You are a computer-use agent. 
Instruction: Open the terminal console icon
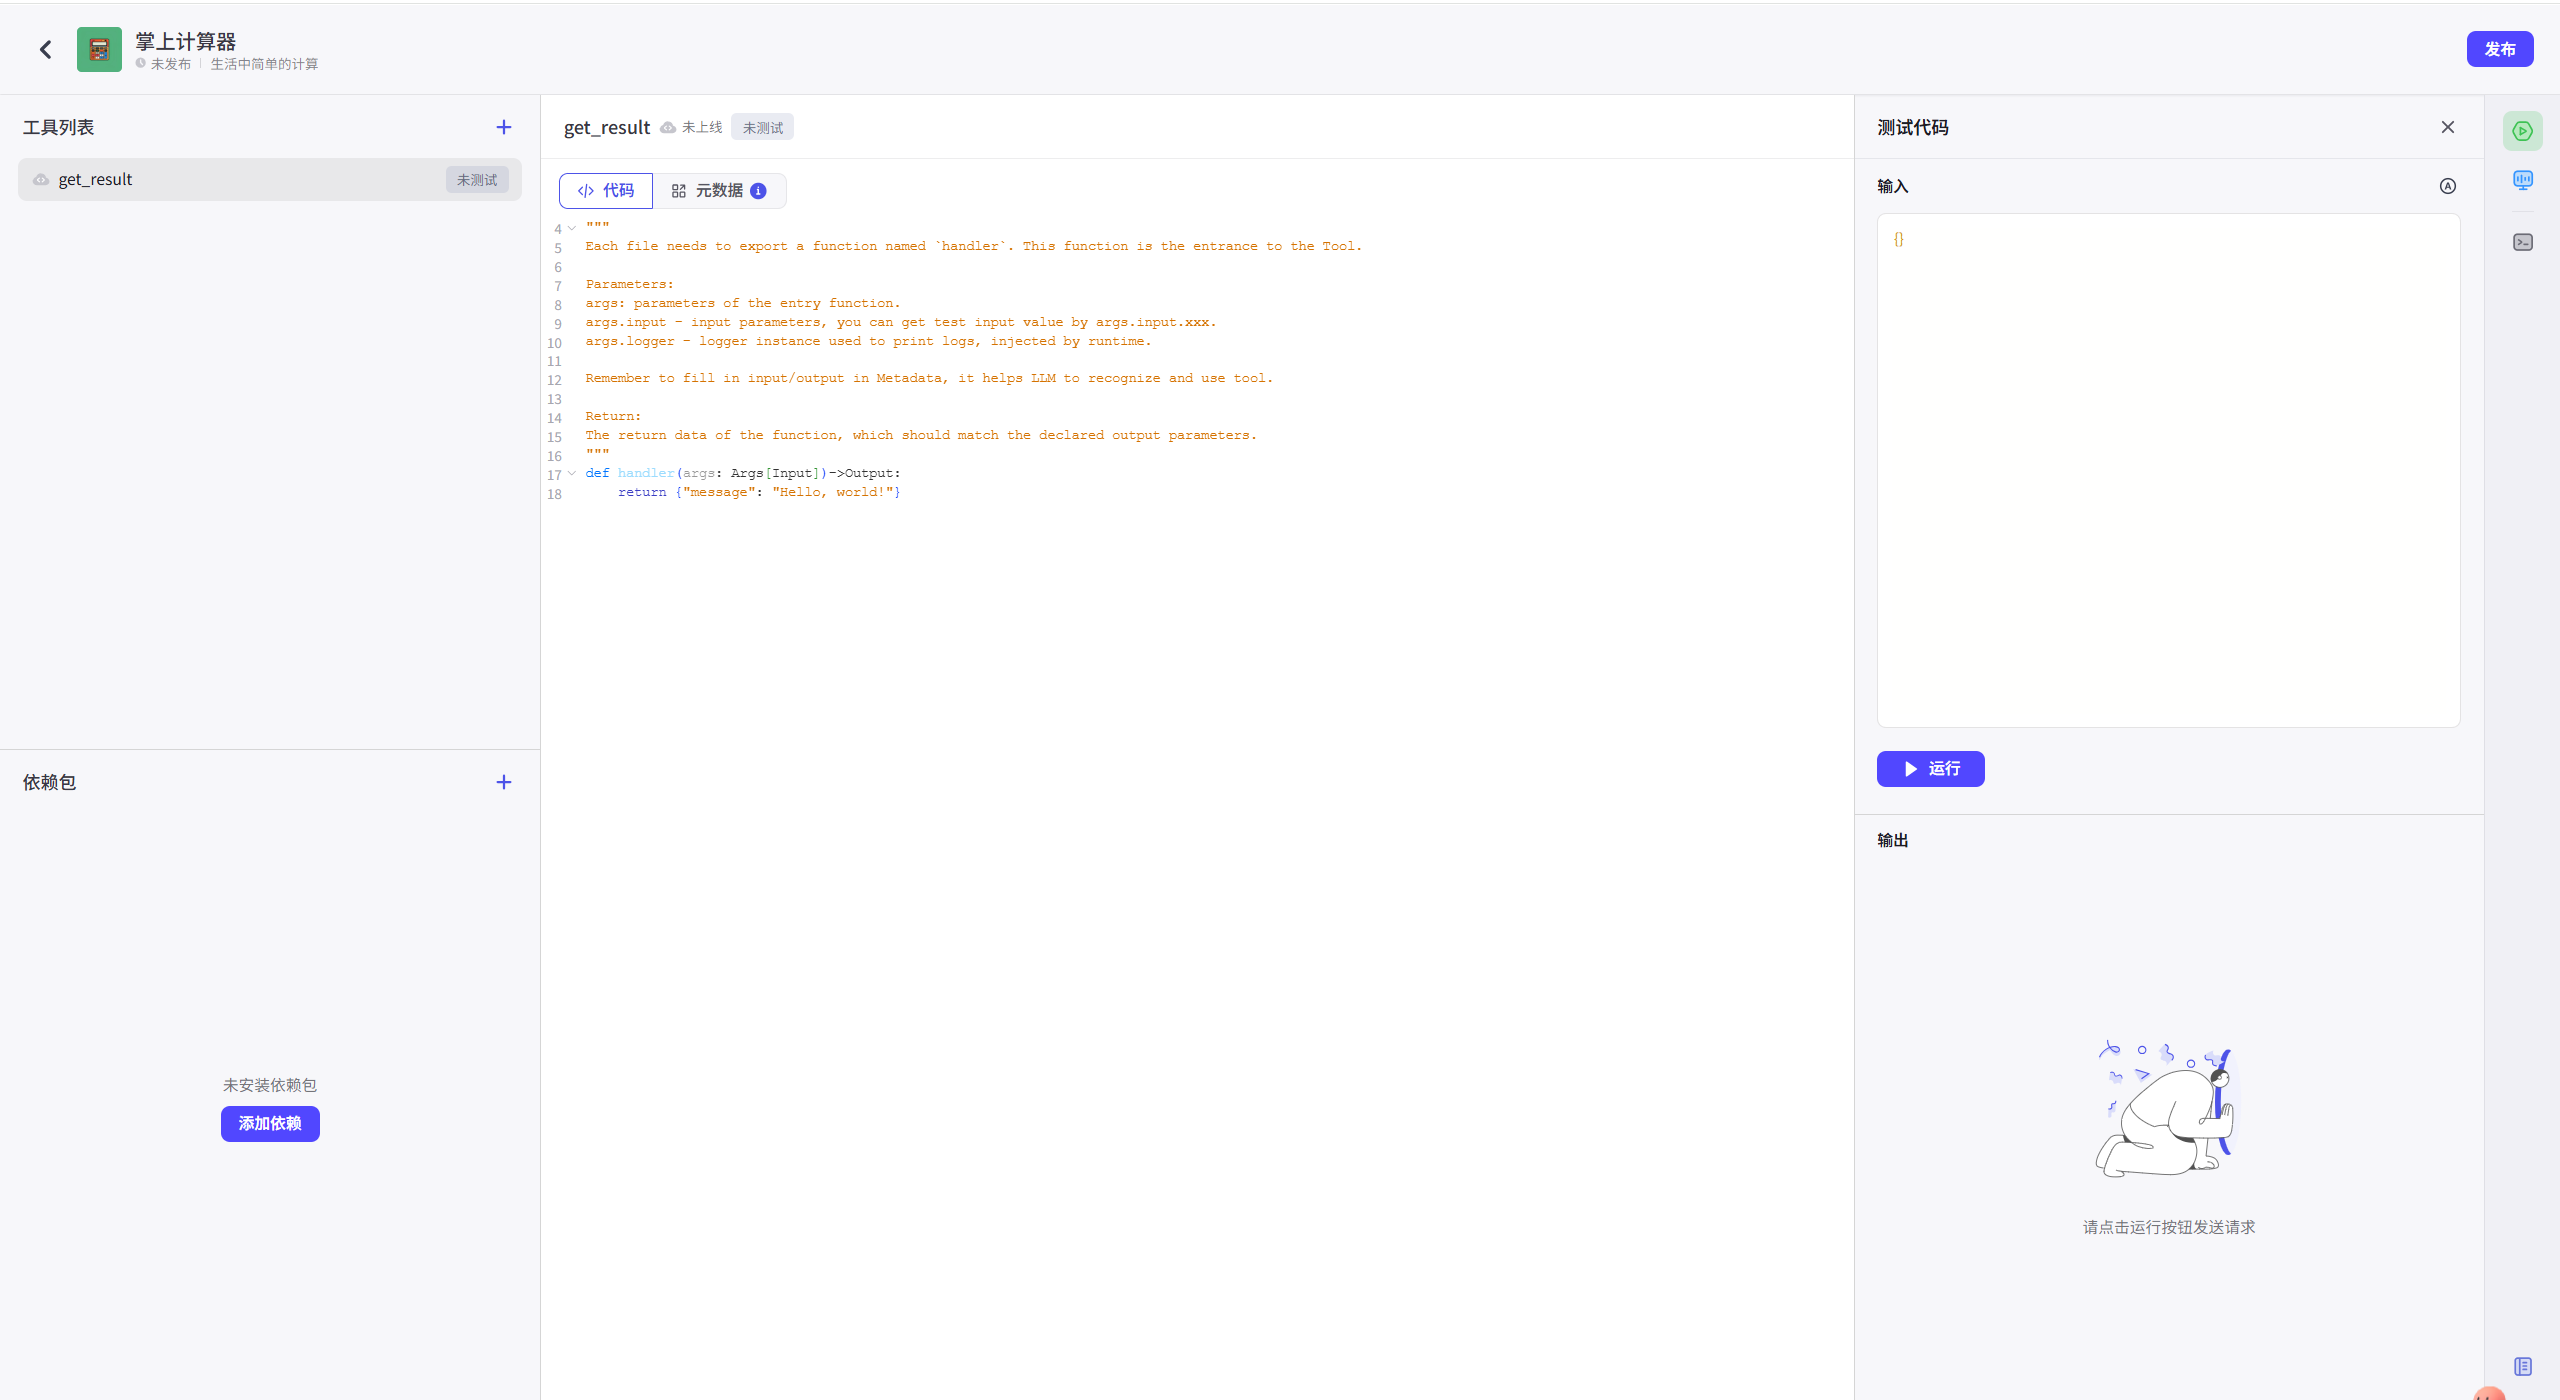(2522, 242)
